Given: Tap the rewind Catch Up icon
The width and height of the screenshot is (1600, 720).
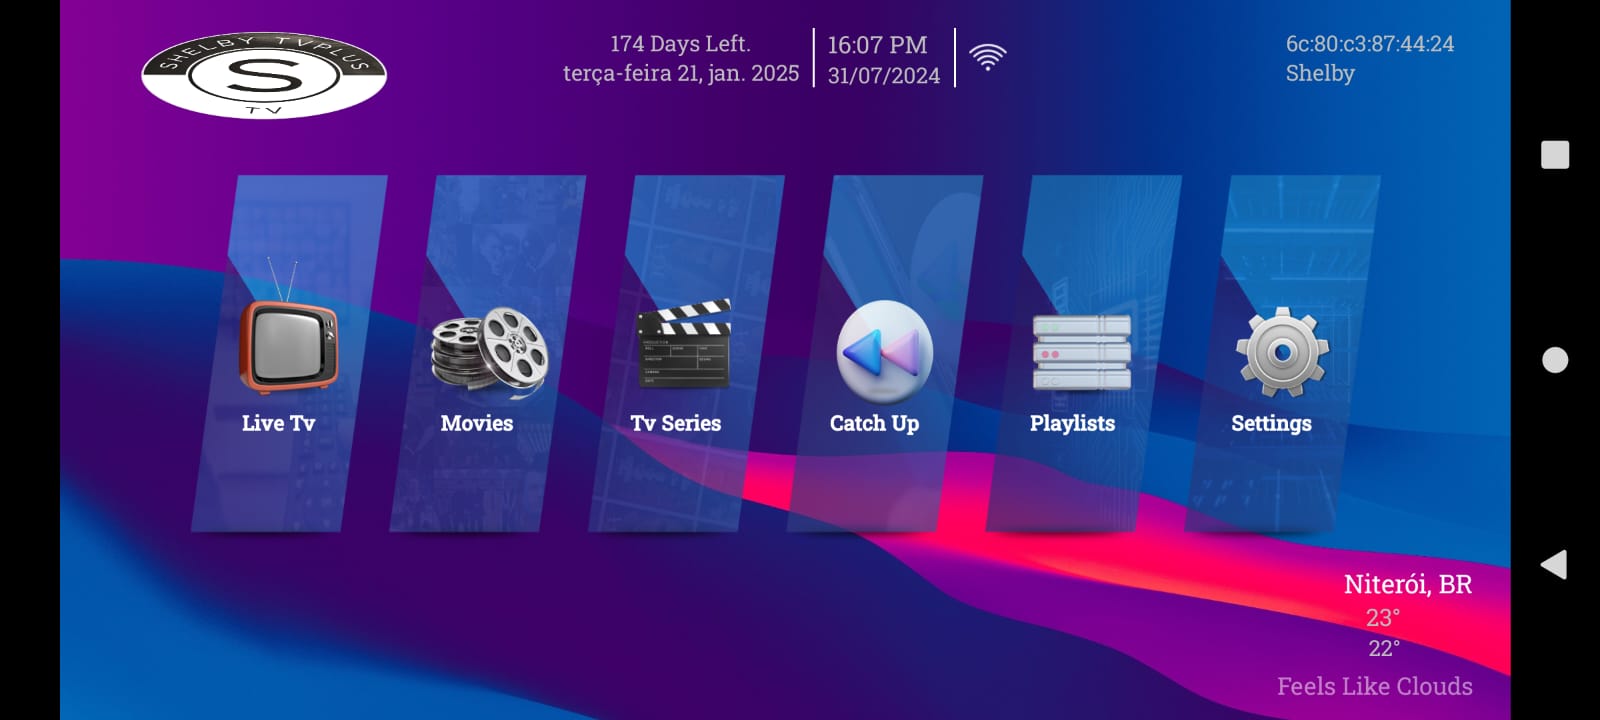Looking at the screenshot, I should (884, 351).
